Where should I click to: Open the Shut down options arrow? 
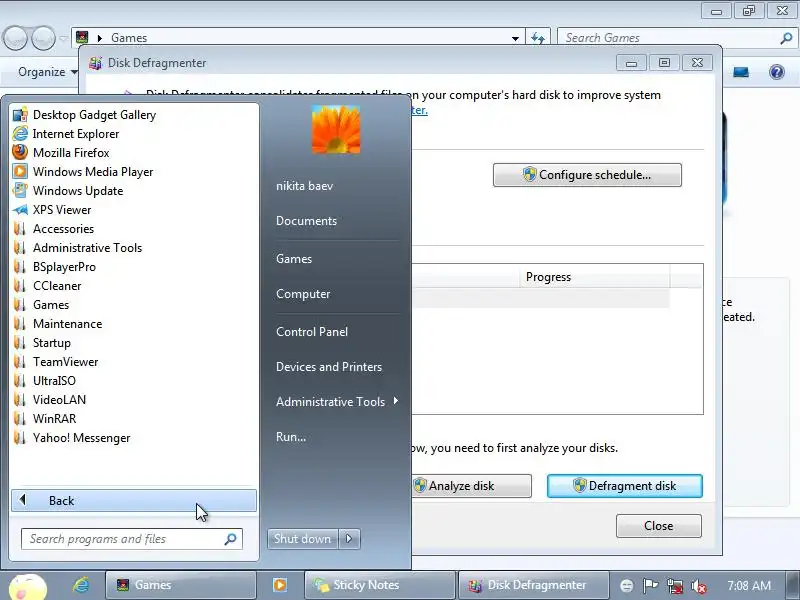click(x=349, y=539)
